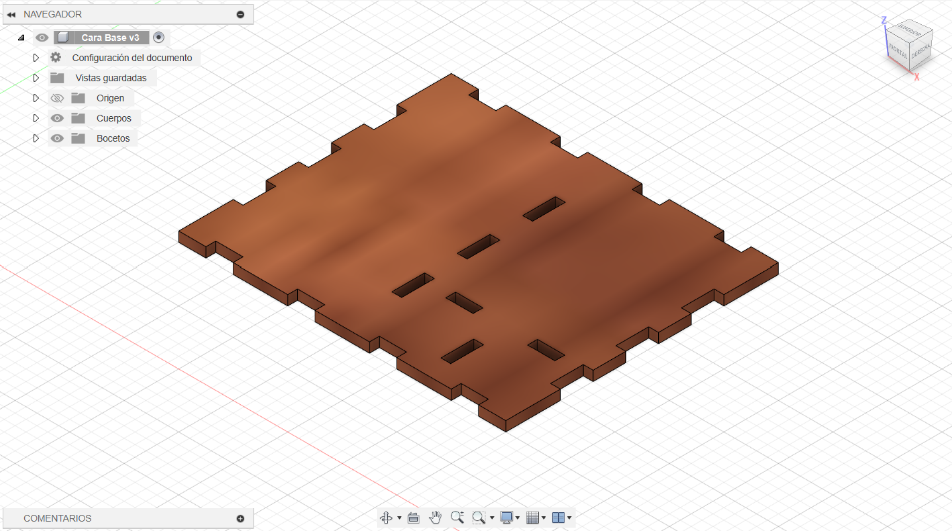952x531 pixels.
Task: Click the minus button on Navegador header
Action: 240,14
